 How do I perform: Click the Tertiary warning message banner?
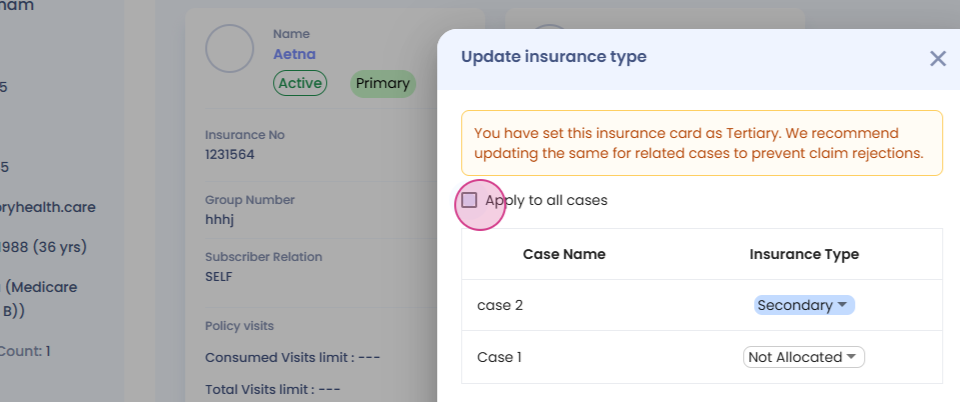[x=701, y=143]
